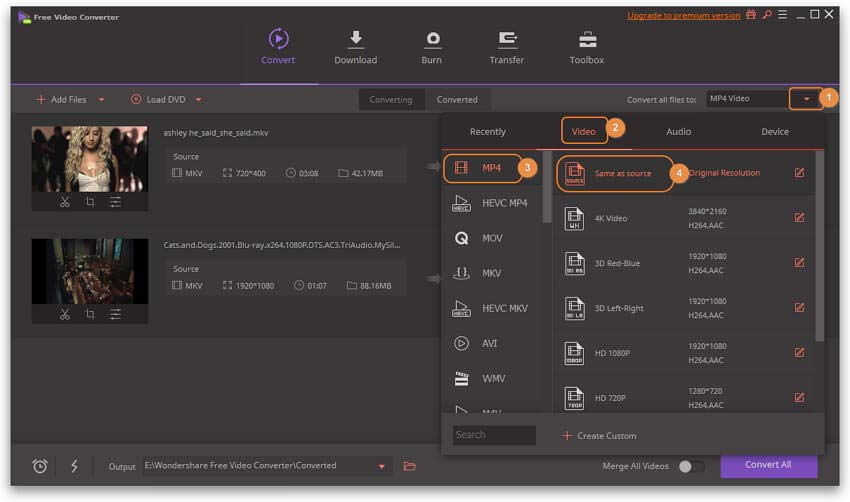Image resolution: width=850 pixels, height=502 pixels.
Task: Edit the Same as source preset
Action: pos(799,172)
